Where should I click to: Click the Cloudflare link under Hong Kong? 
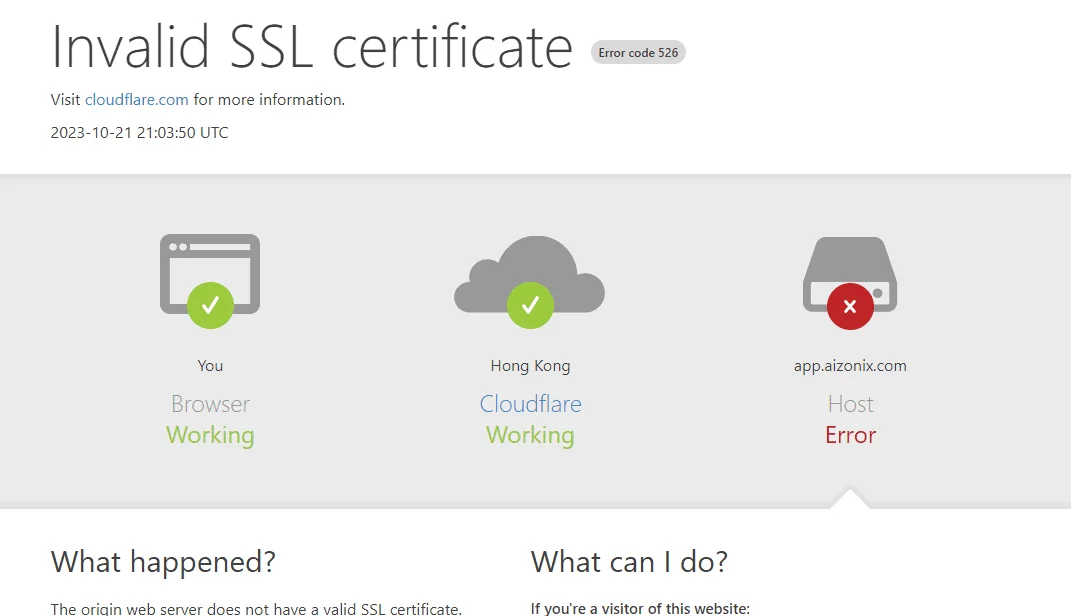click(x=530, y=404)
